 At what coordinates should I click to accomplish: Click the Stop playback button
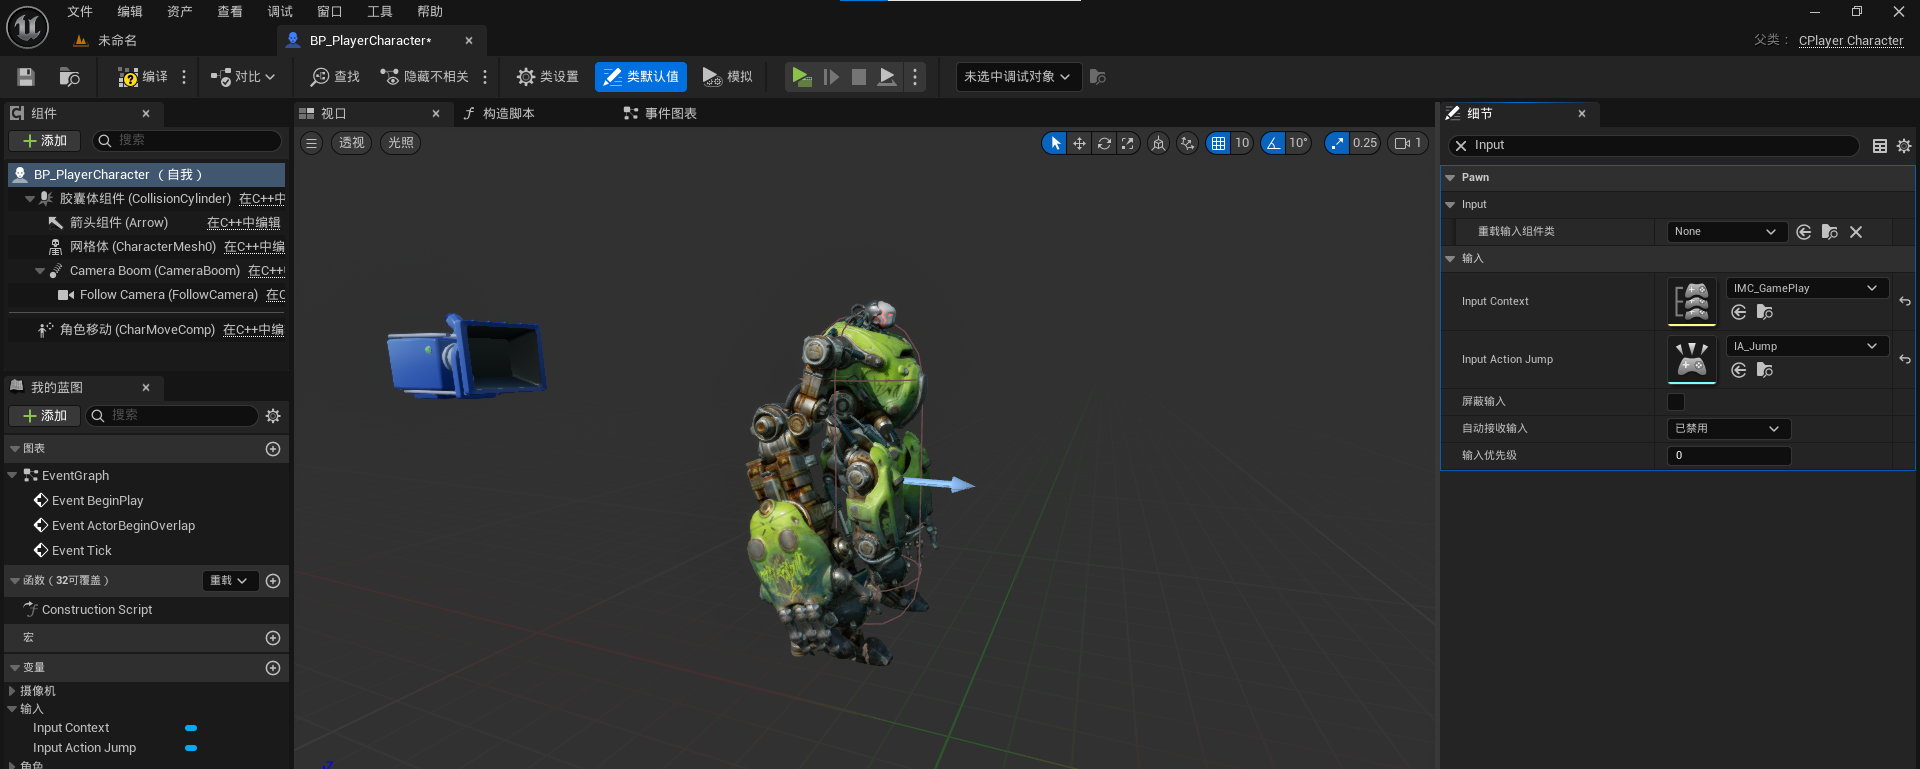pyautogui.click(x=858, y=77)
